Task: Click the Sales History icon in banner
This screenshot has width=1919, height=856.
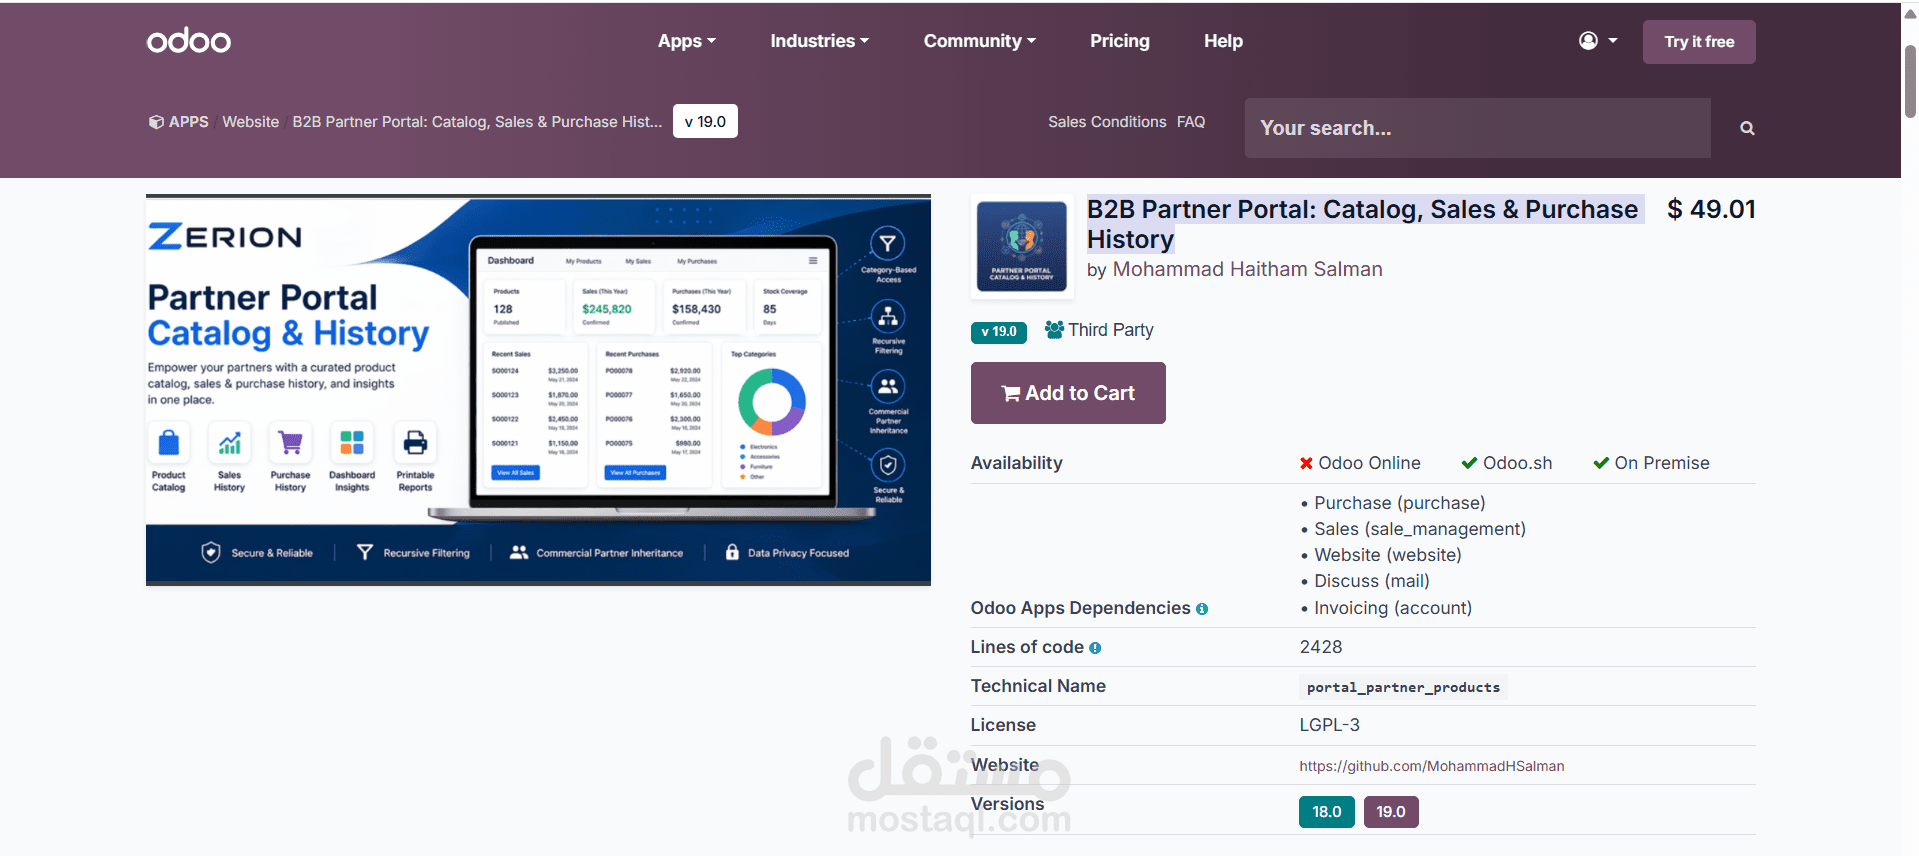Action: coord(230,442)
